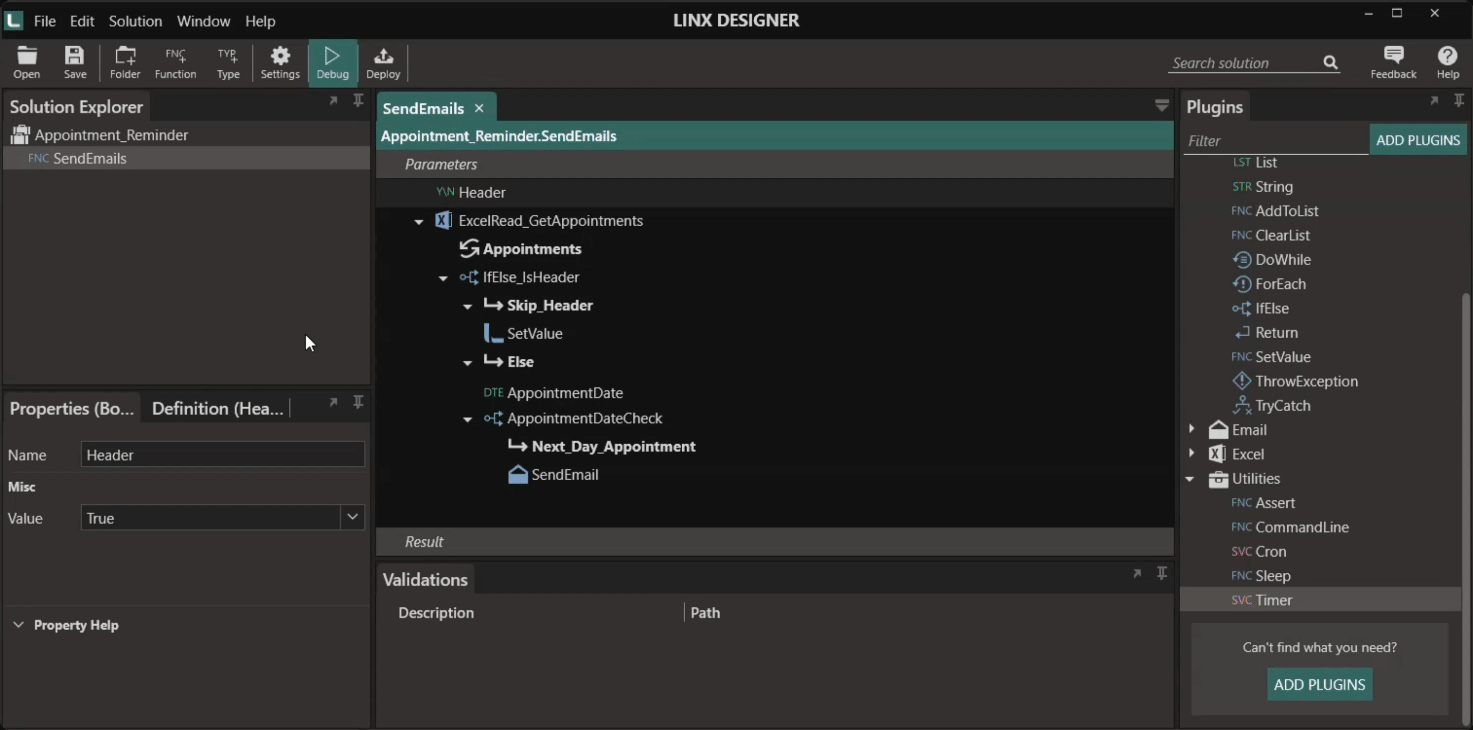
Task: Collapse the IfElse_IsHeader node
Action: pyautogui.click(x=443, y=278)
